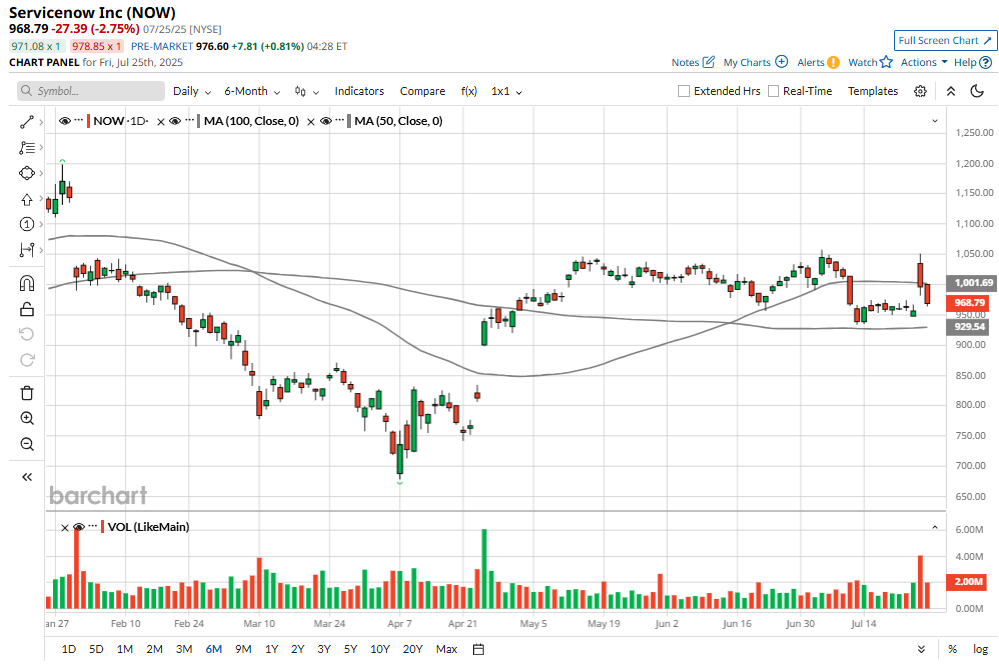The image size is (999, 664).
Task: Click the VOL red color bar
Action: (103, 527)
